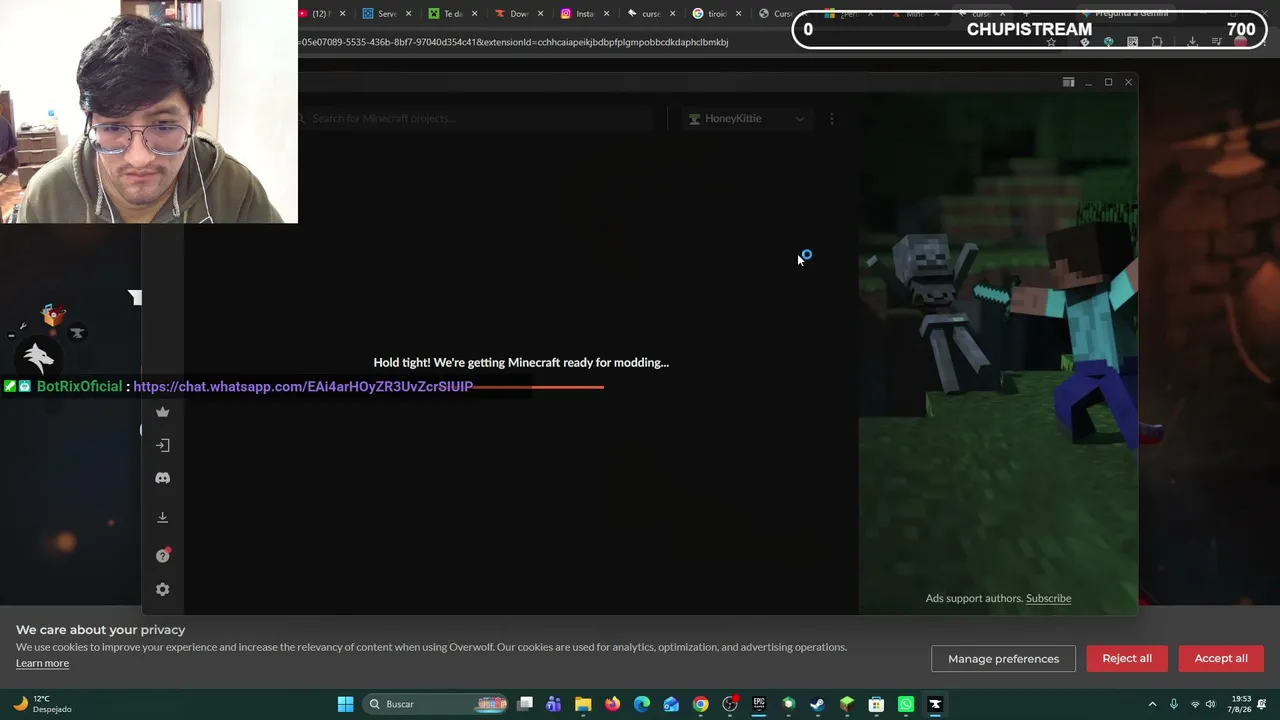Follow the Learn more privacy link

click(x=42, y=663)
